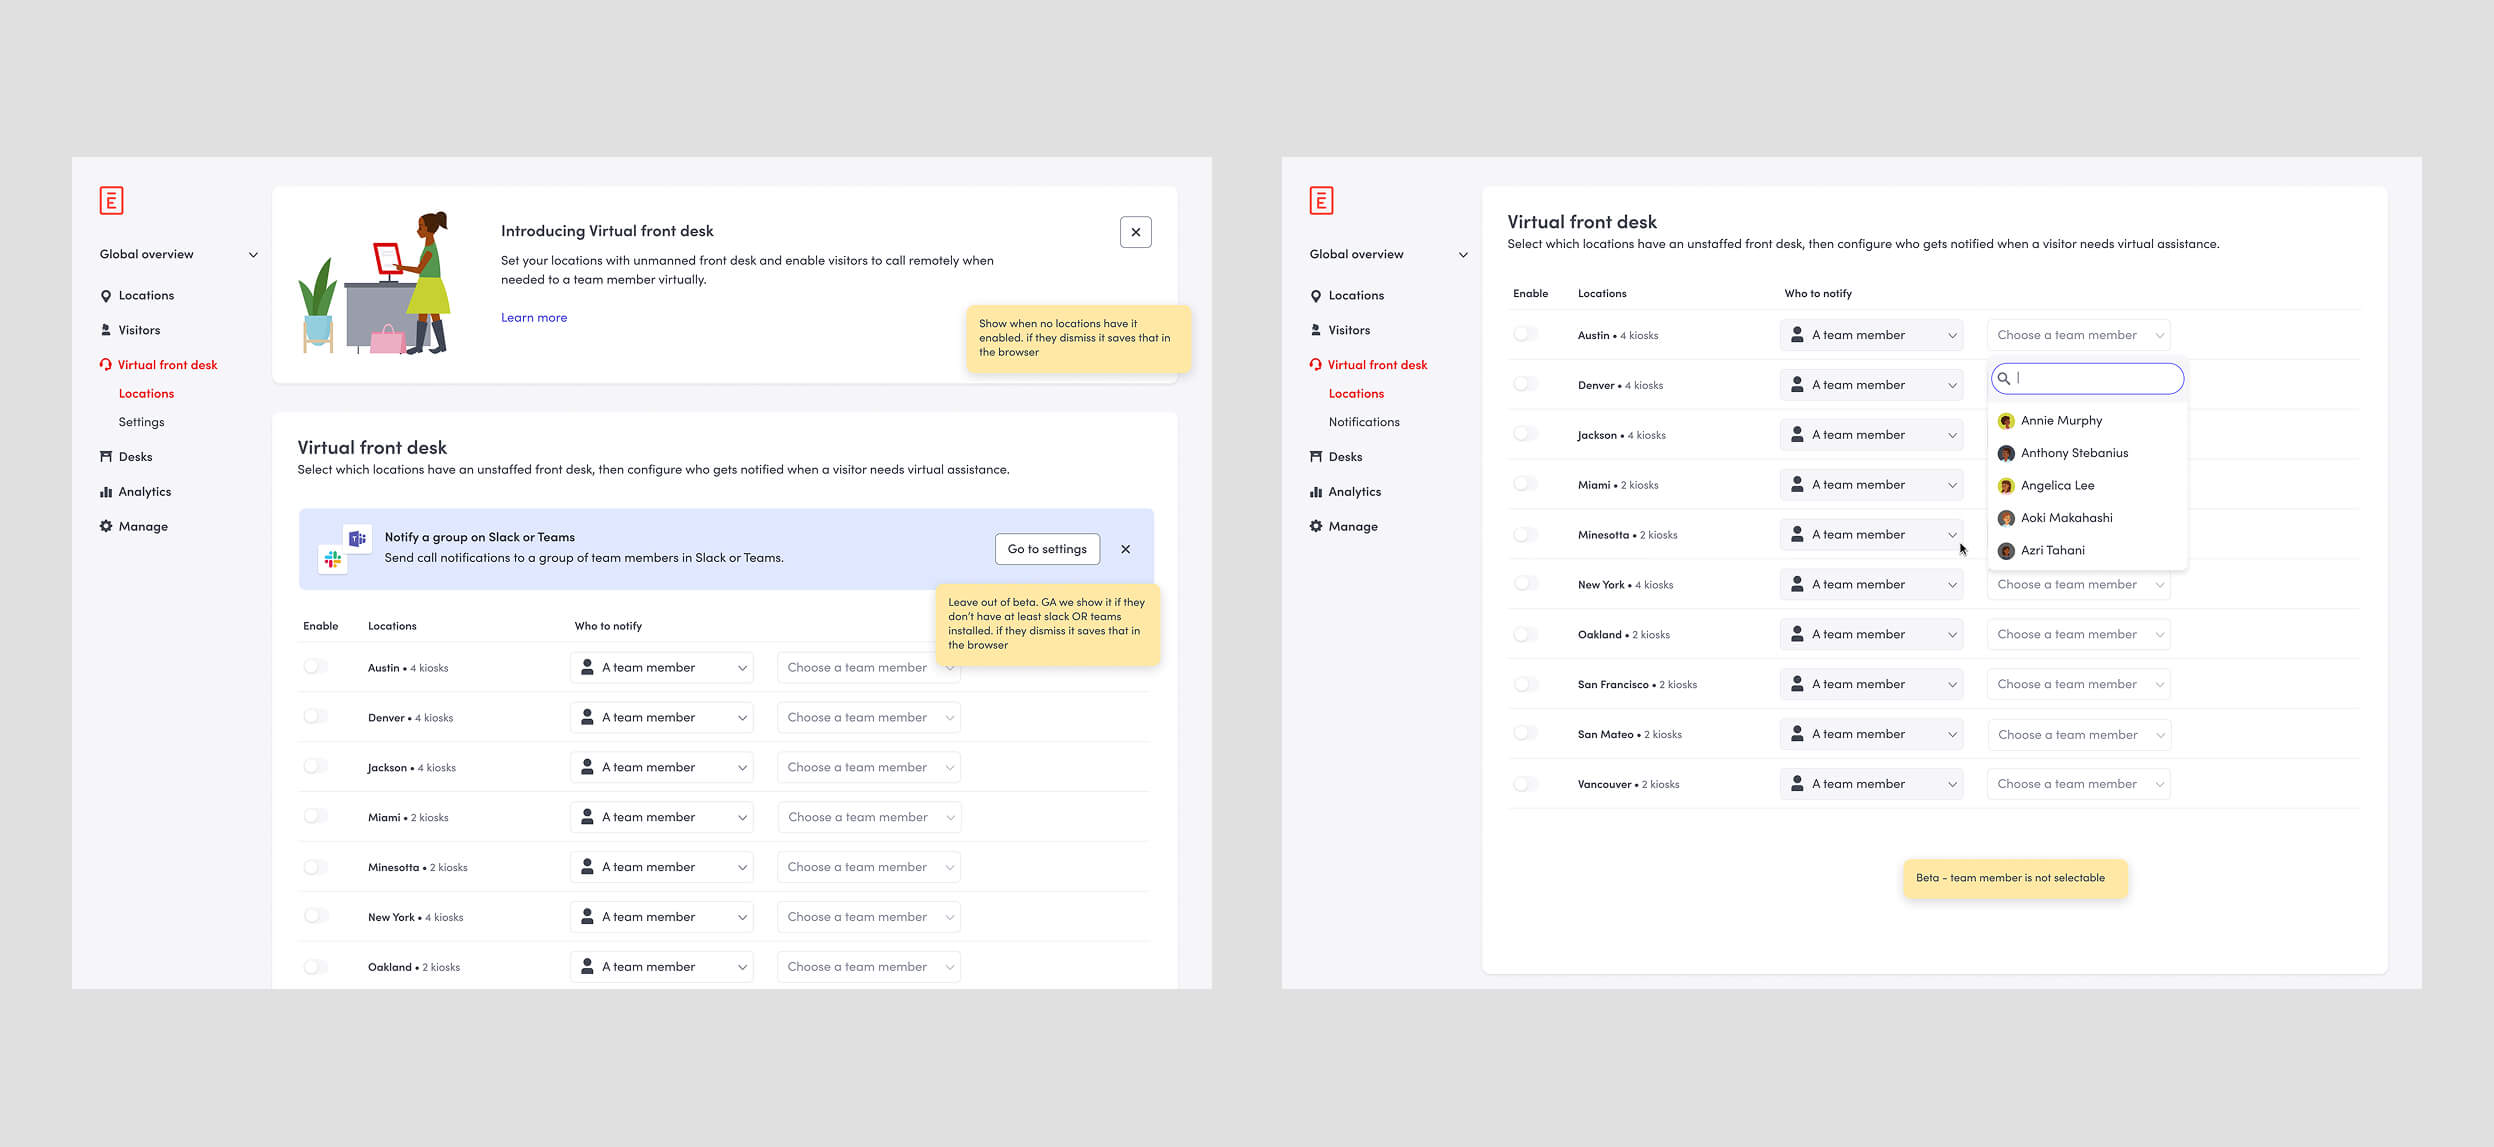Open 'A team member' dropdown for San Mateo
The width and height of the screenshot is (2494, 1147).
point(1870,734)
